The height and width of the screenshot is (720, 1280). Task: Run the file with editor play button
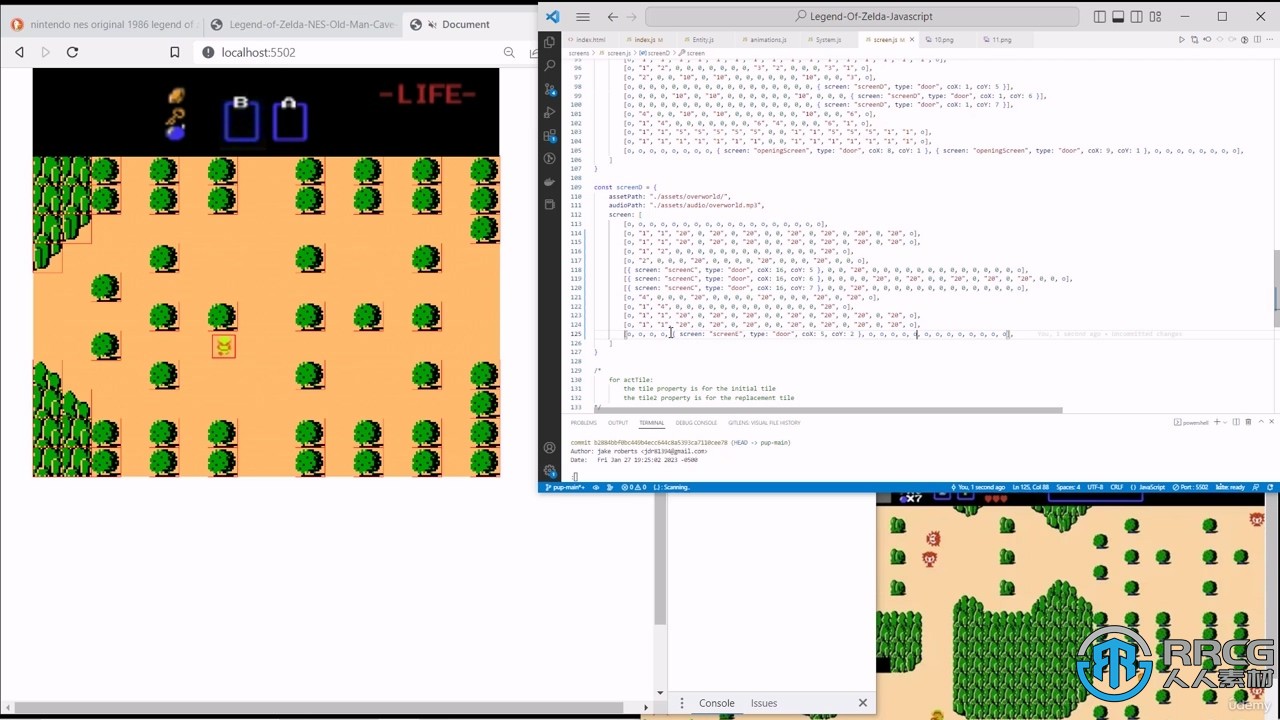[x=1182, y=39]
